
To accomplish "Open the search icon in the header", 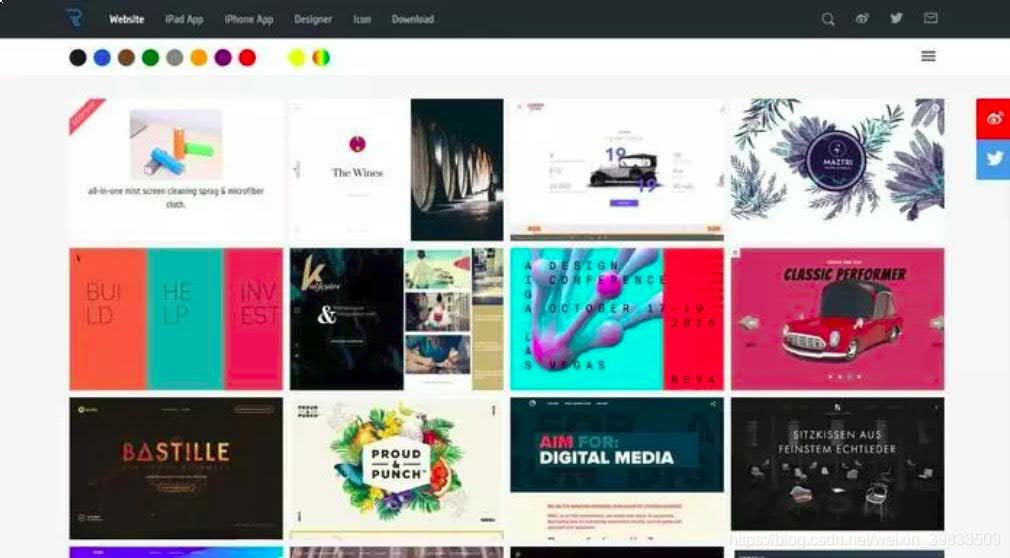I will (828, 19).
